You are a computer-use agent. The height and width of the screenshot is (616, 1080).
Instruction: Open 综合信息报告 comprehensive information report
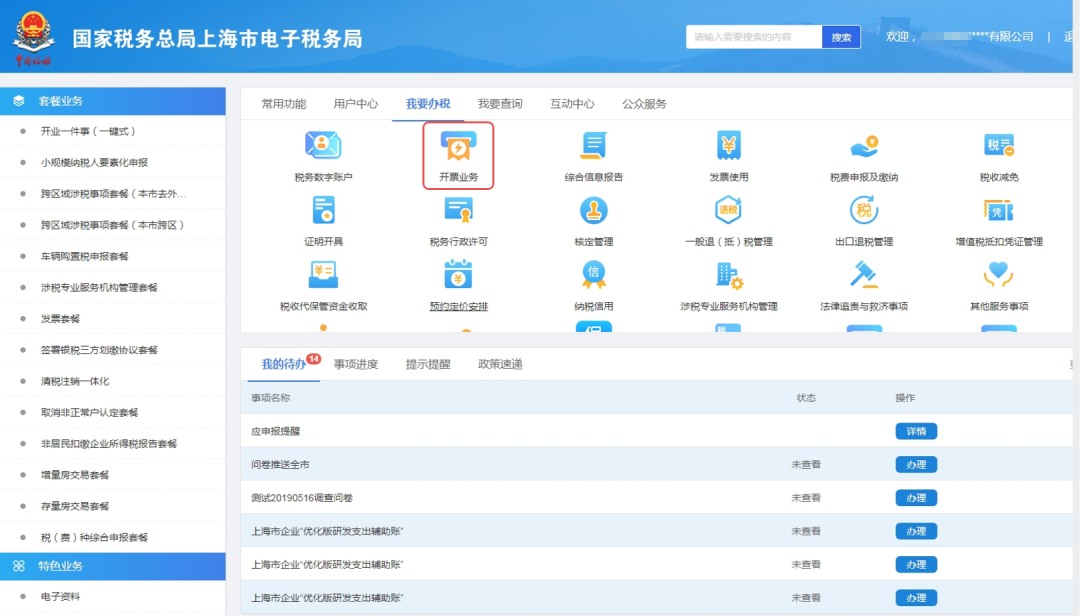(593, 155)
